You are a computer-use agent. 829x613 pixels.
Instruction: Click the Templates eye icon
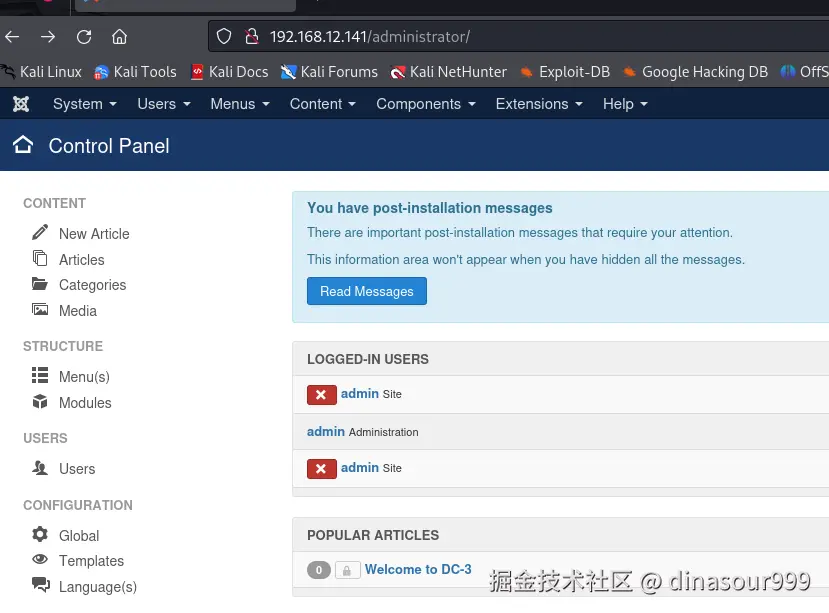point(40,559)
